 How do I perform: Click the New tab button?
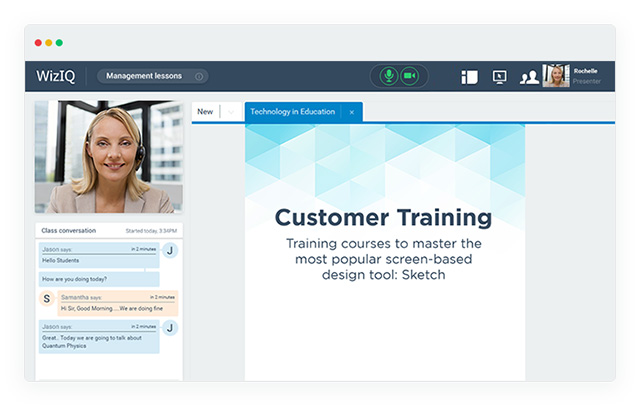[205, 112]
